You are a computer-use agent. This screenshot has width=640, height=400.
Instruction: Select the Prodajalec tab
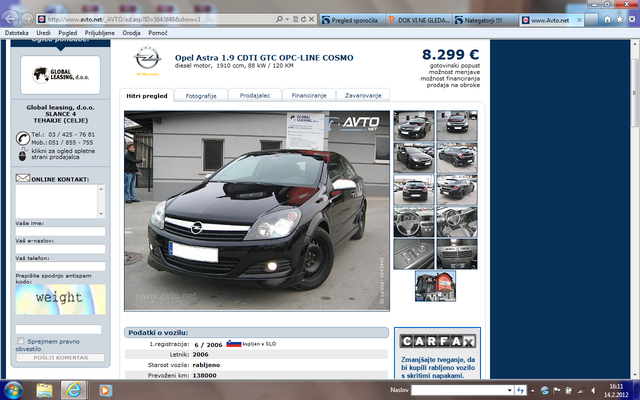pos(255,96)
